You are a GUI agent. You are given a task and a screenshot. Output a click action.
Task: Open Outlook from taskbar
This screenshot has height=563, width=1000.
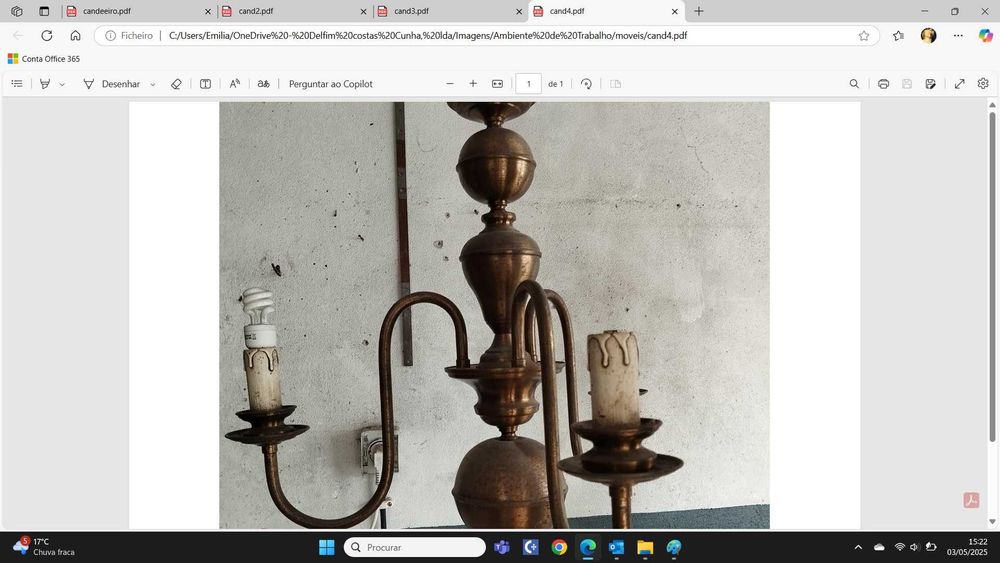[x=616, y=547]
